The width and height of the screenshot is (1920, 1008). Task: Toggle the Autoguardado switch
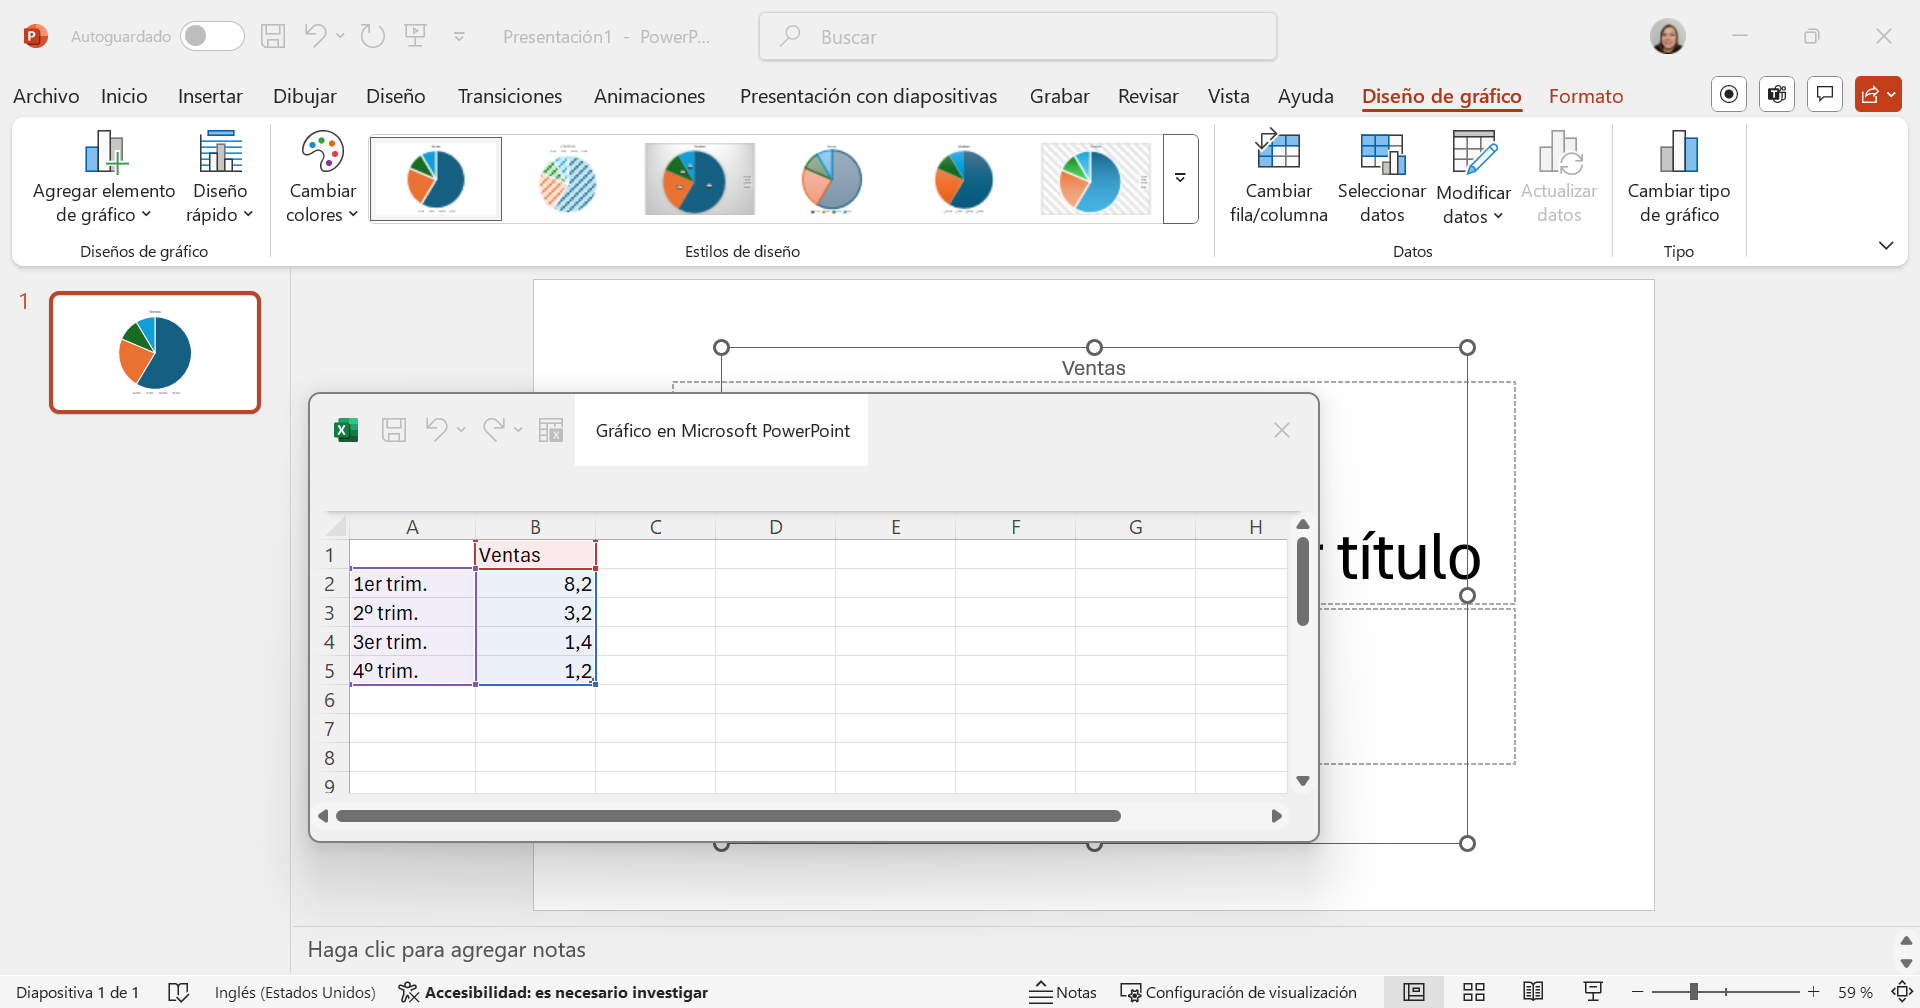click(x=212, y=36)
